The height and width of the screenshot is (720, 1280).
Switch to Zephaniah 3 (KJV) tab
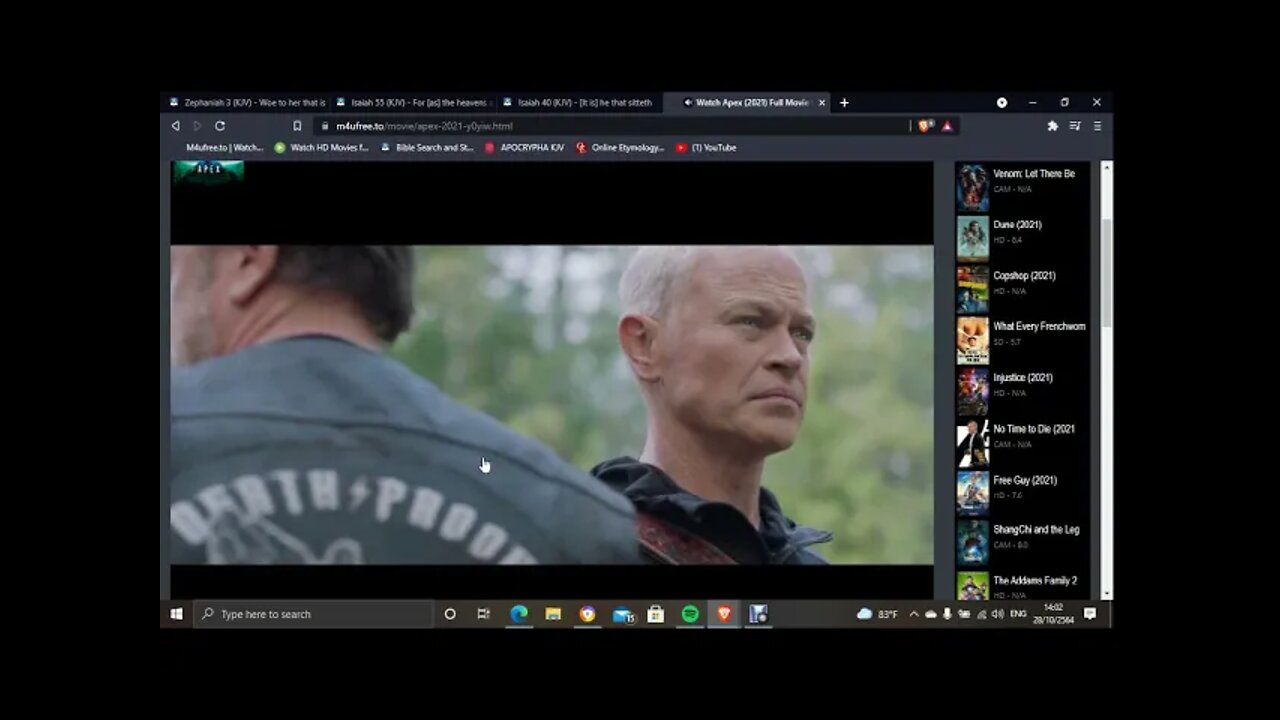coord(247,102)
